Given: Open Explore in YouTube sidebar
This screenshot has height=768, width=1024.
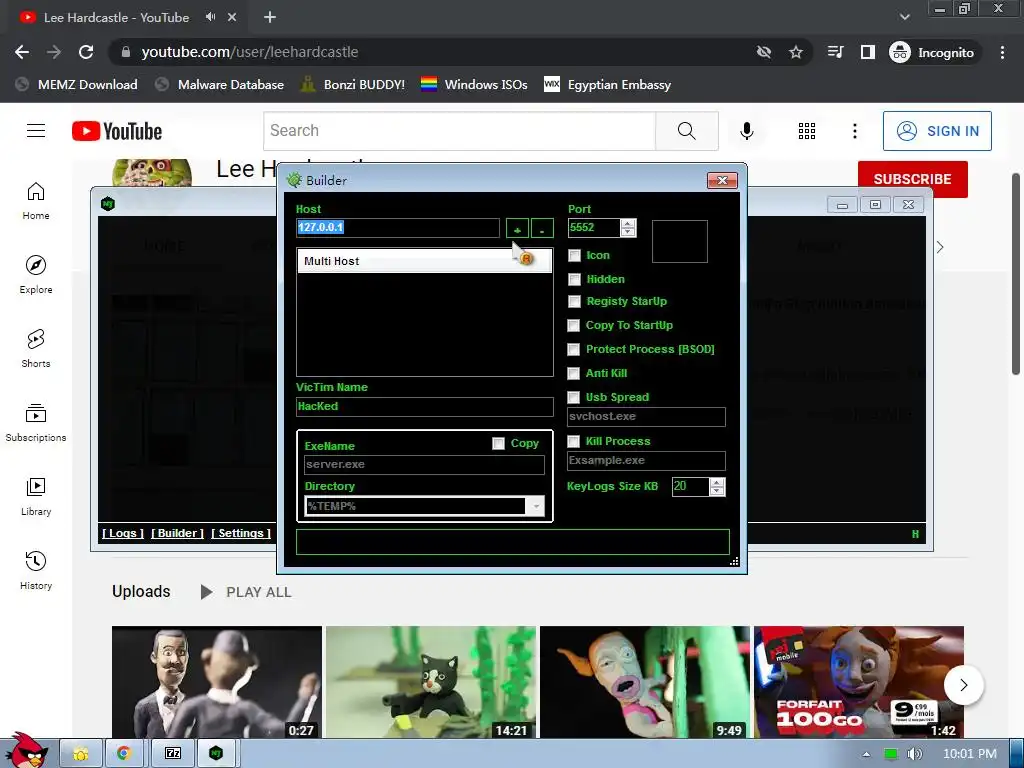Looking at the screenshot, I should coord(36,275).
